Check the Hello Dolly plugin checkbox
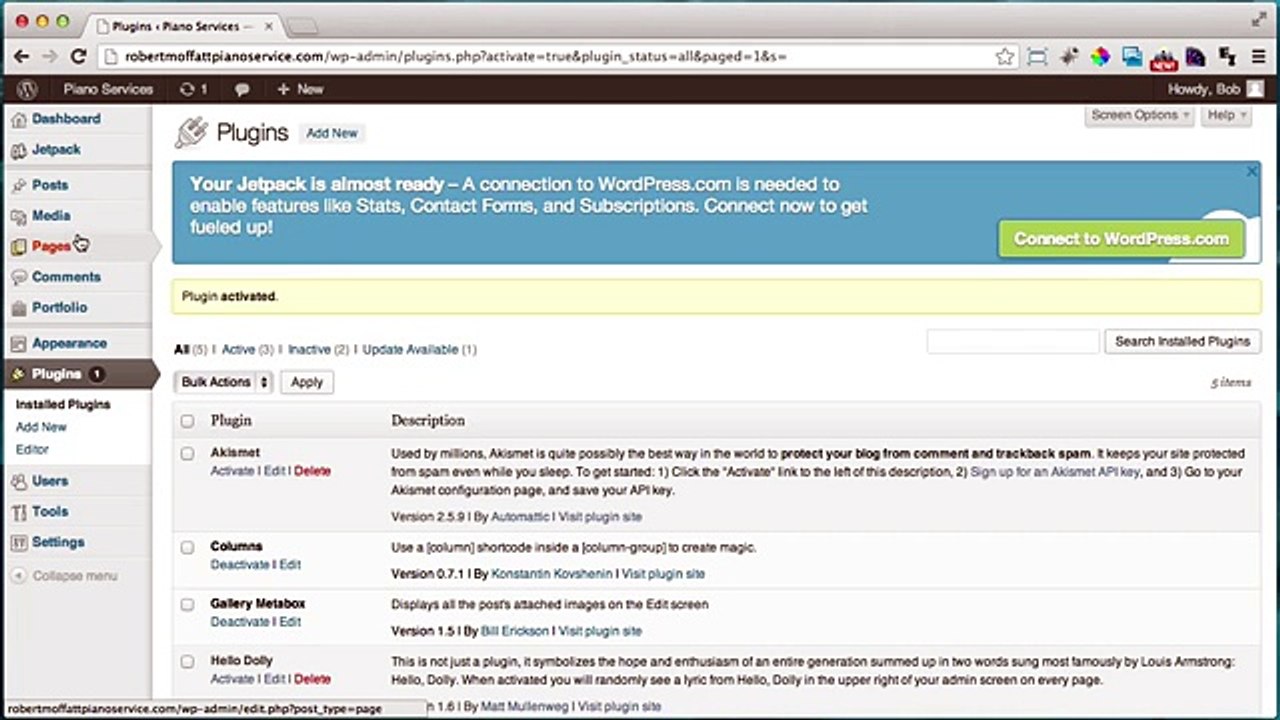Screen dimensions: 1280x720 click(x=187, y=661)
